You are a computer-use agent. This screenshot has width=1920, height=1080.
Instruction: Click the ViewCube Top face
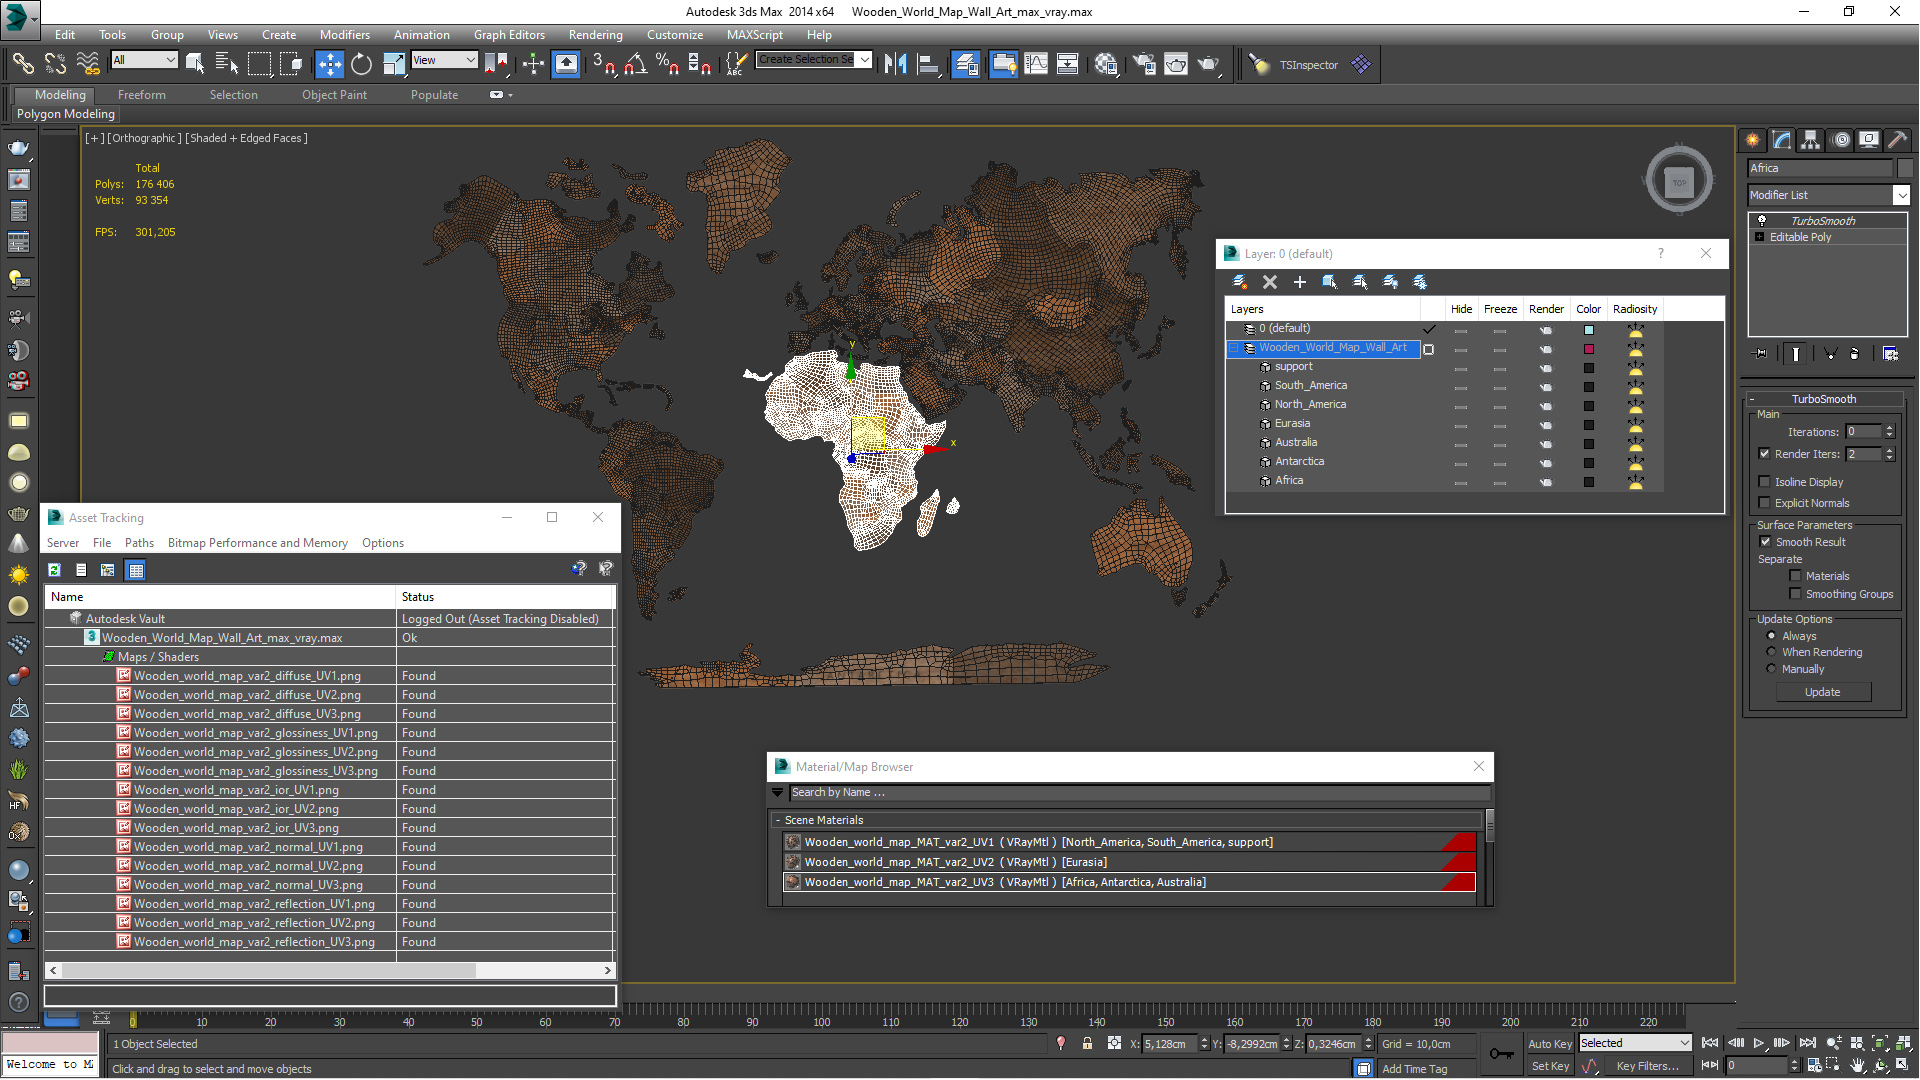coord(1680,182)
